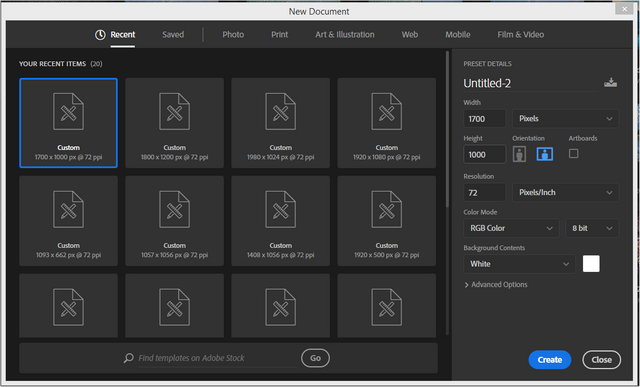Viewport: 640px width, 387px height.
Task: Click the Resolution field showing 72
Action: tap(484, 192)
